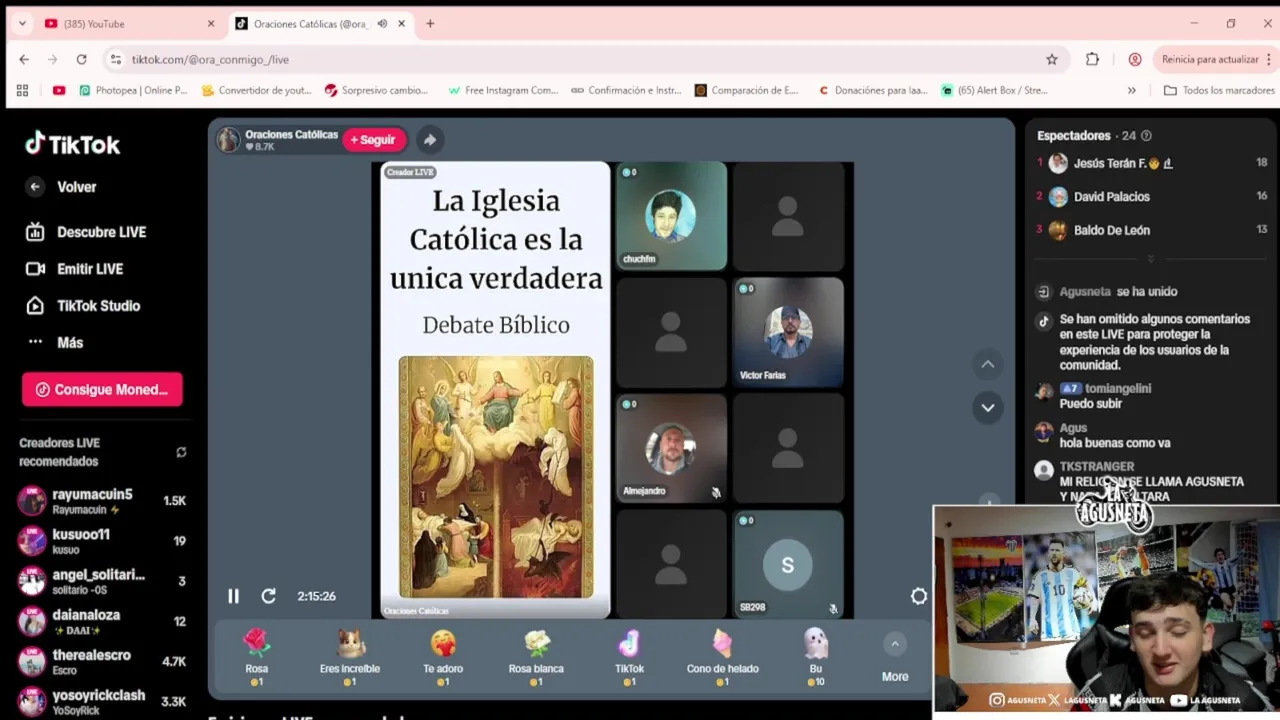This screenshot has width=1280, height=720.
Task: Reload the live stream with the refresh icon
Action: coord(268,596)
